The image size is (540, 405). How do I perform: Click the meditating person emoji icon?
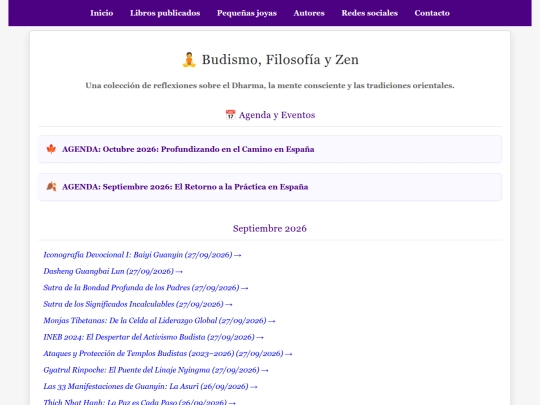click(x=189, y=60)
